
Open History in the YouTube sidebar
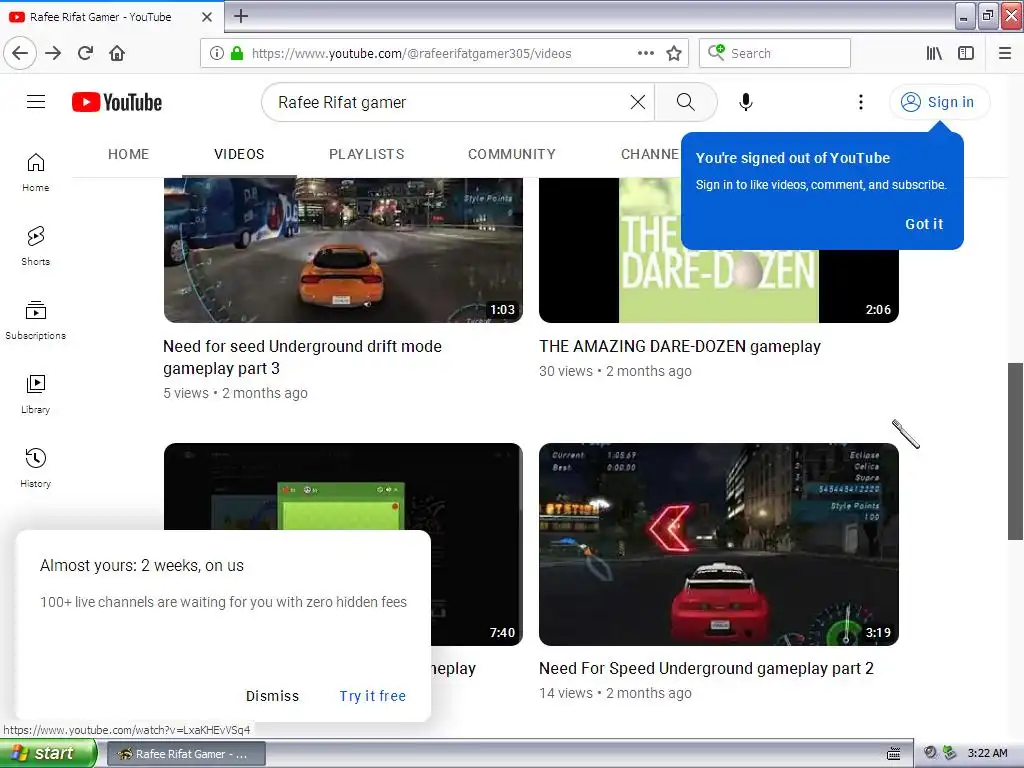(35, 468)
